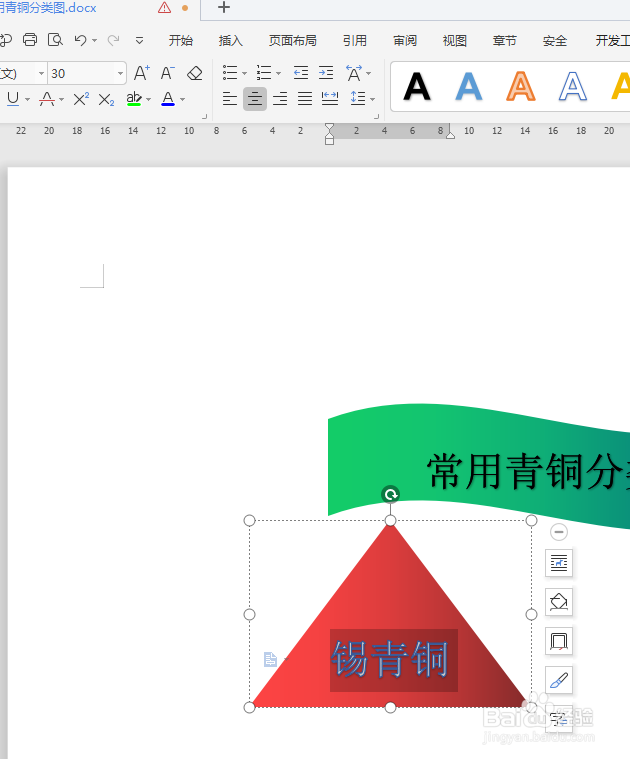Image resolution: width=630 pixels, height=759 pixels.
Task: Open the 安全 tab
Action: coord(555,41)
